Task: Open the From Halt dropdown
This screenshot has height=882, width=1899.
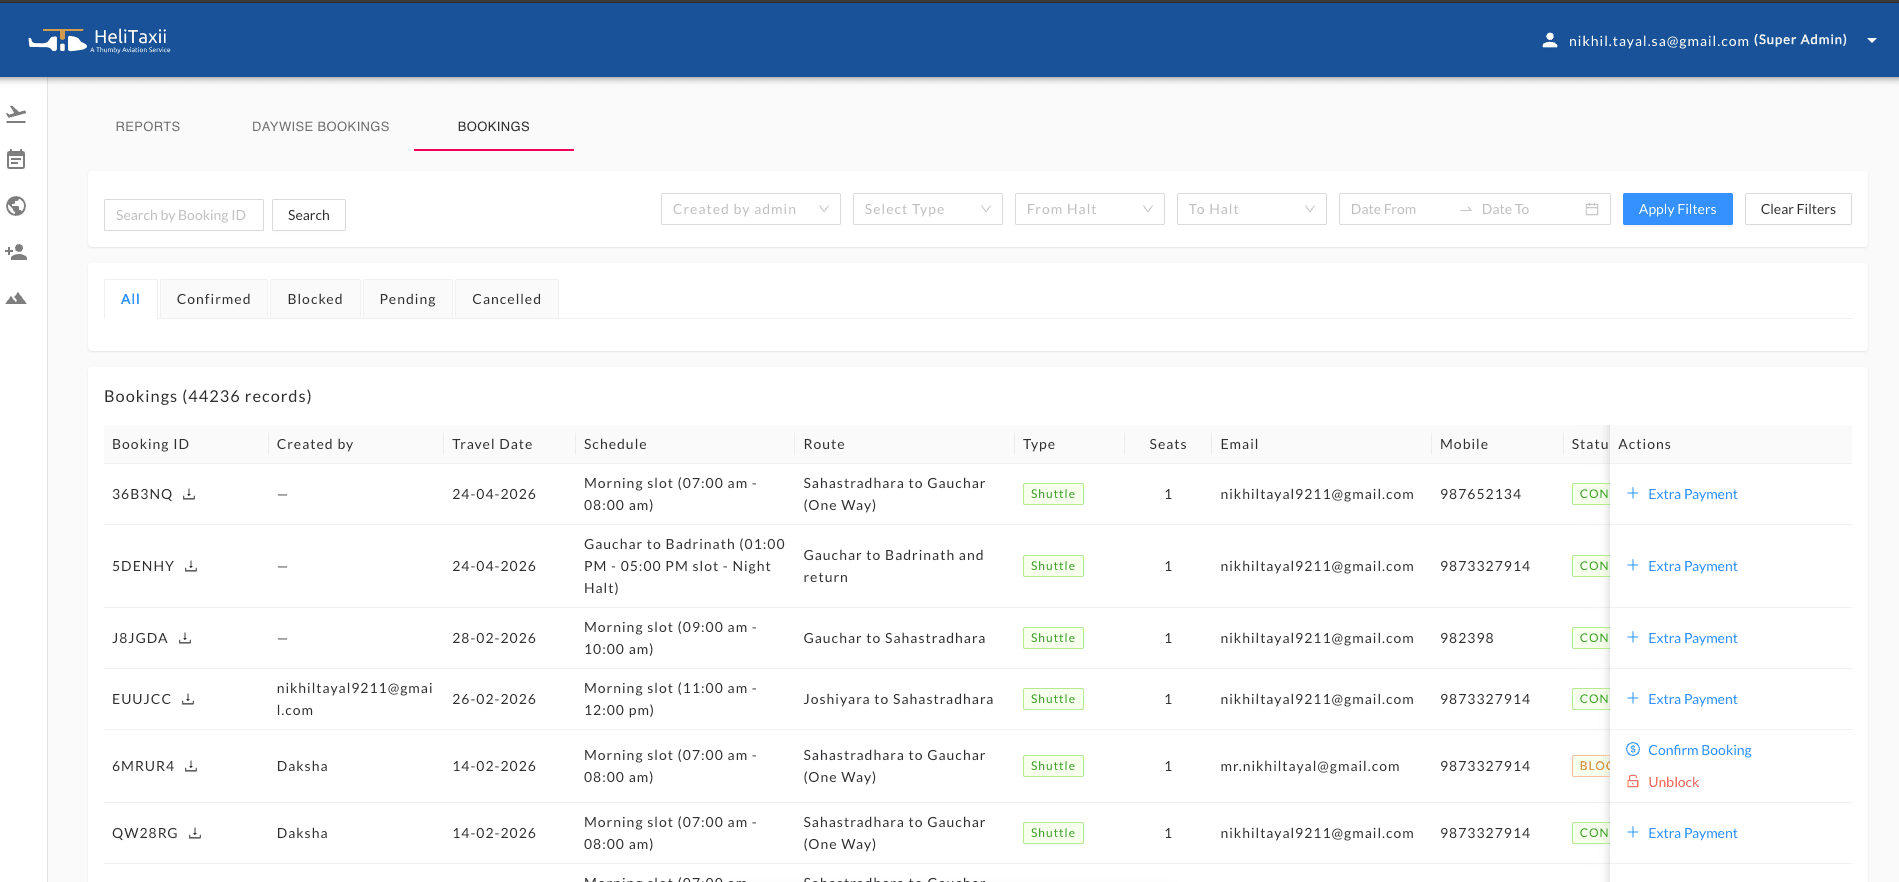Action: coord(1090,209)
